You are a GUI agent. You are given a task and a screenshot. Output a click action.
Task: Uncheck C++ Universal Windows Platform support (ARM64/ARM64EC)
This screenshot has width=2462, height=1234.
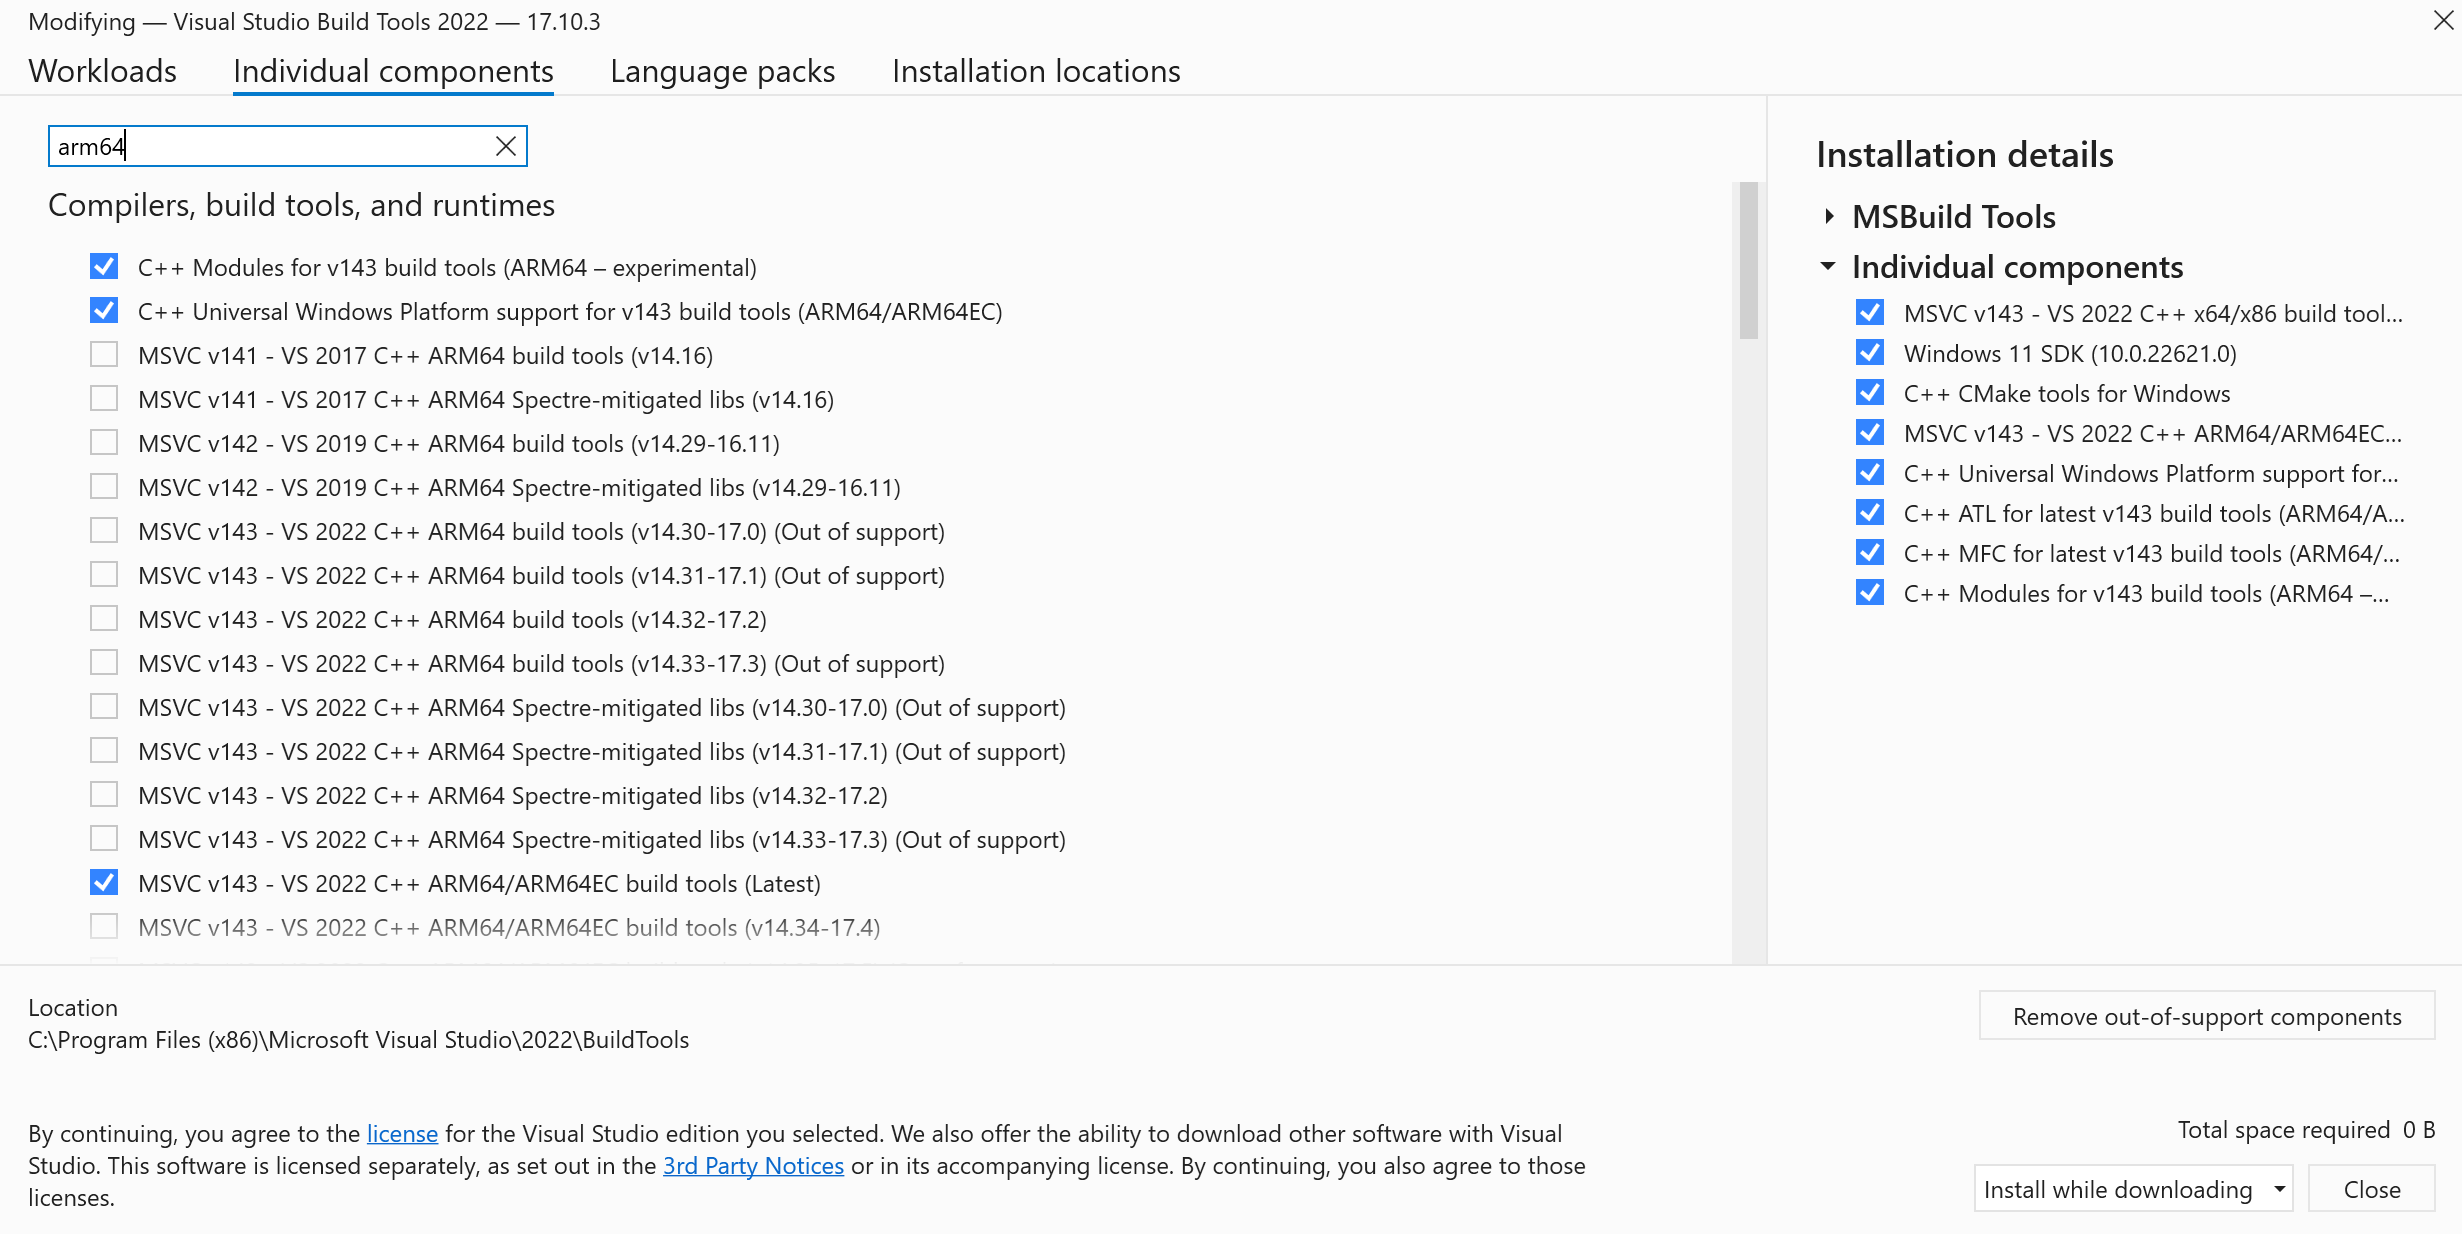pos(104,311)
